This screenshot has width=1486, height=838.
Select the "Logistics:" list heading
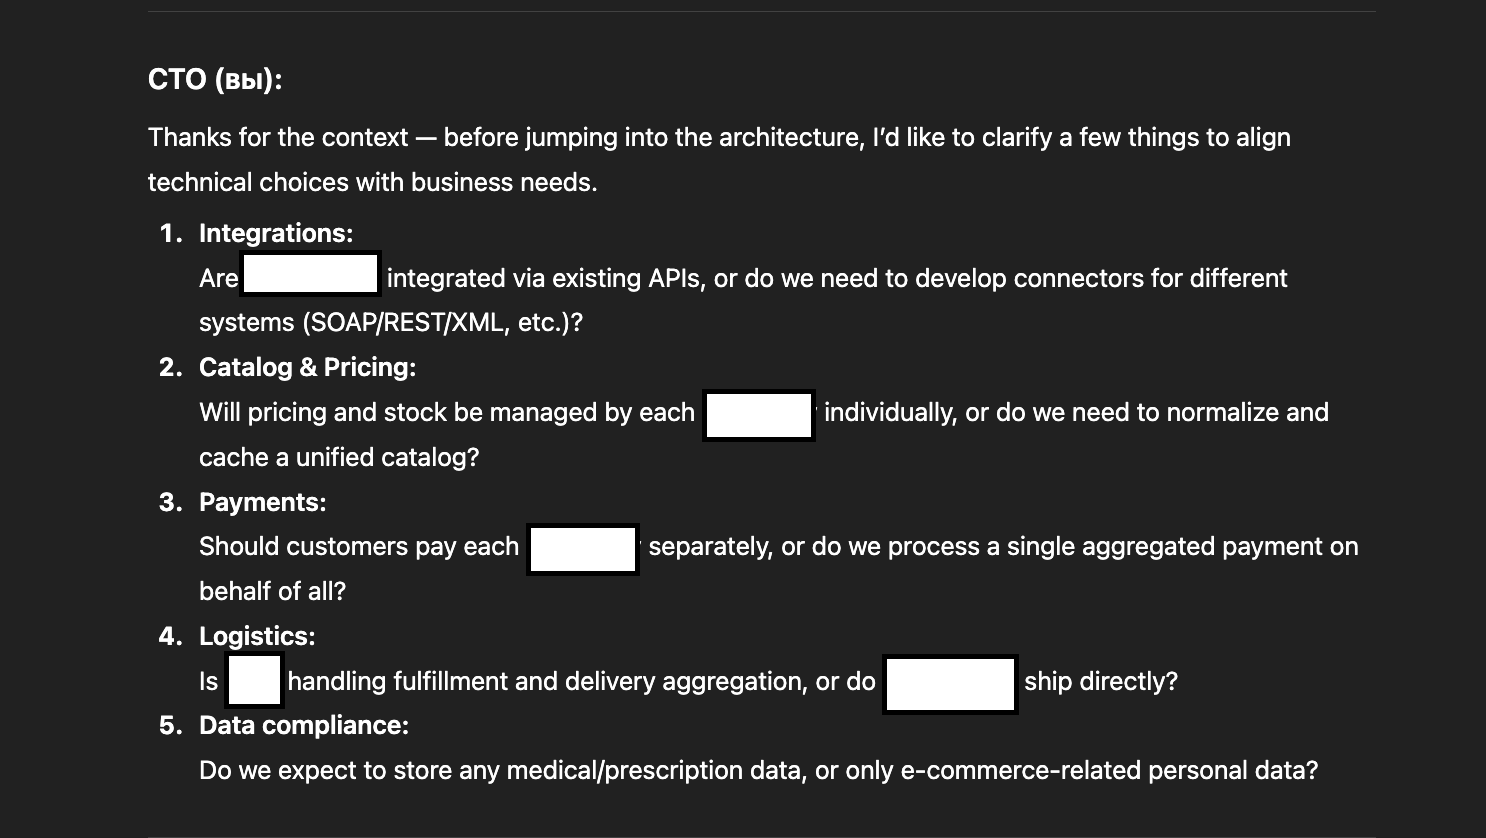tap(257, 636)
